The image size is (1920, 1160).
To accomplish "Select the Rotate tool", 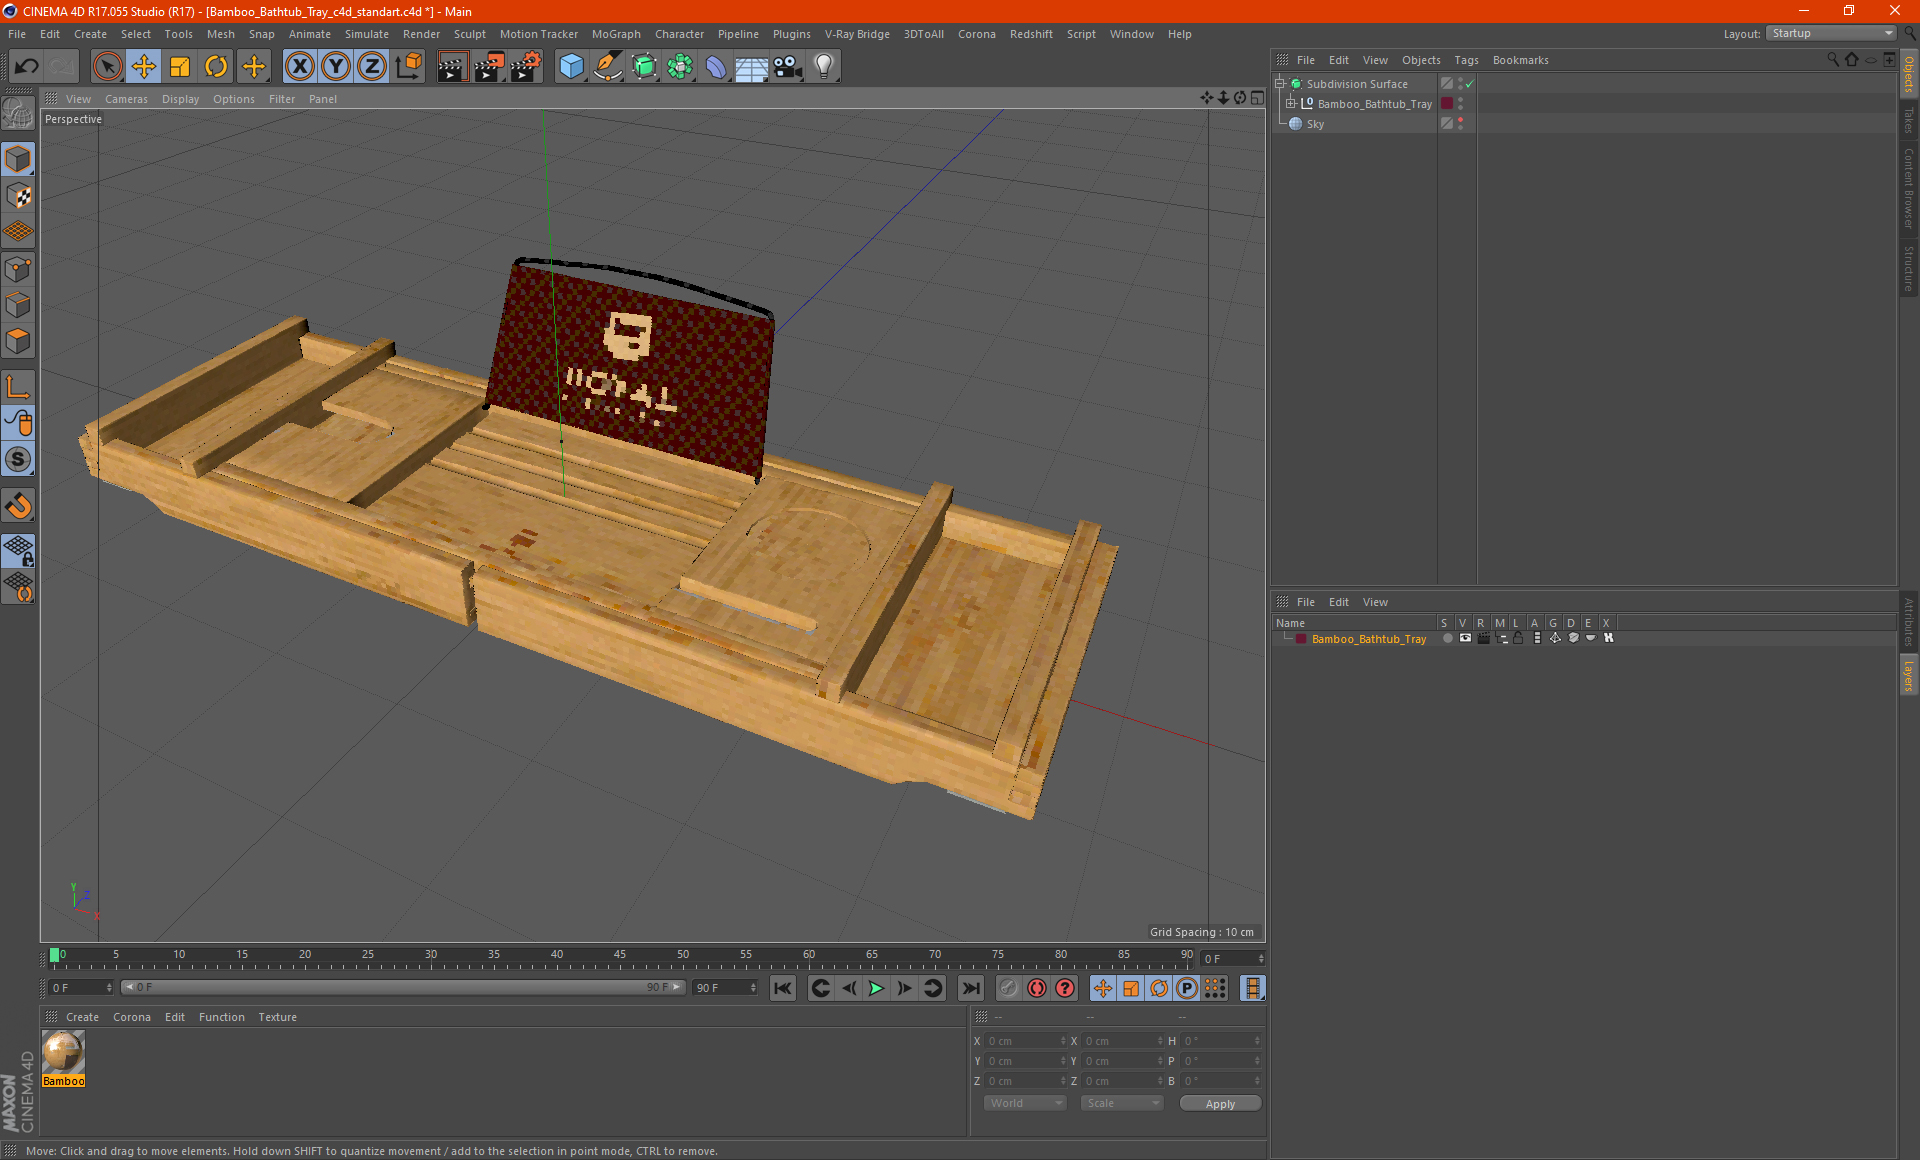I will pyautogui.click(x=216, y=67).
